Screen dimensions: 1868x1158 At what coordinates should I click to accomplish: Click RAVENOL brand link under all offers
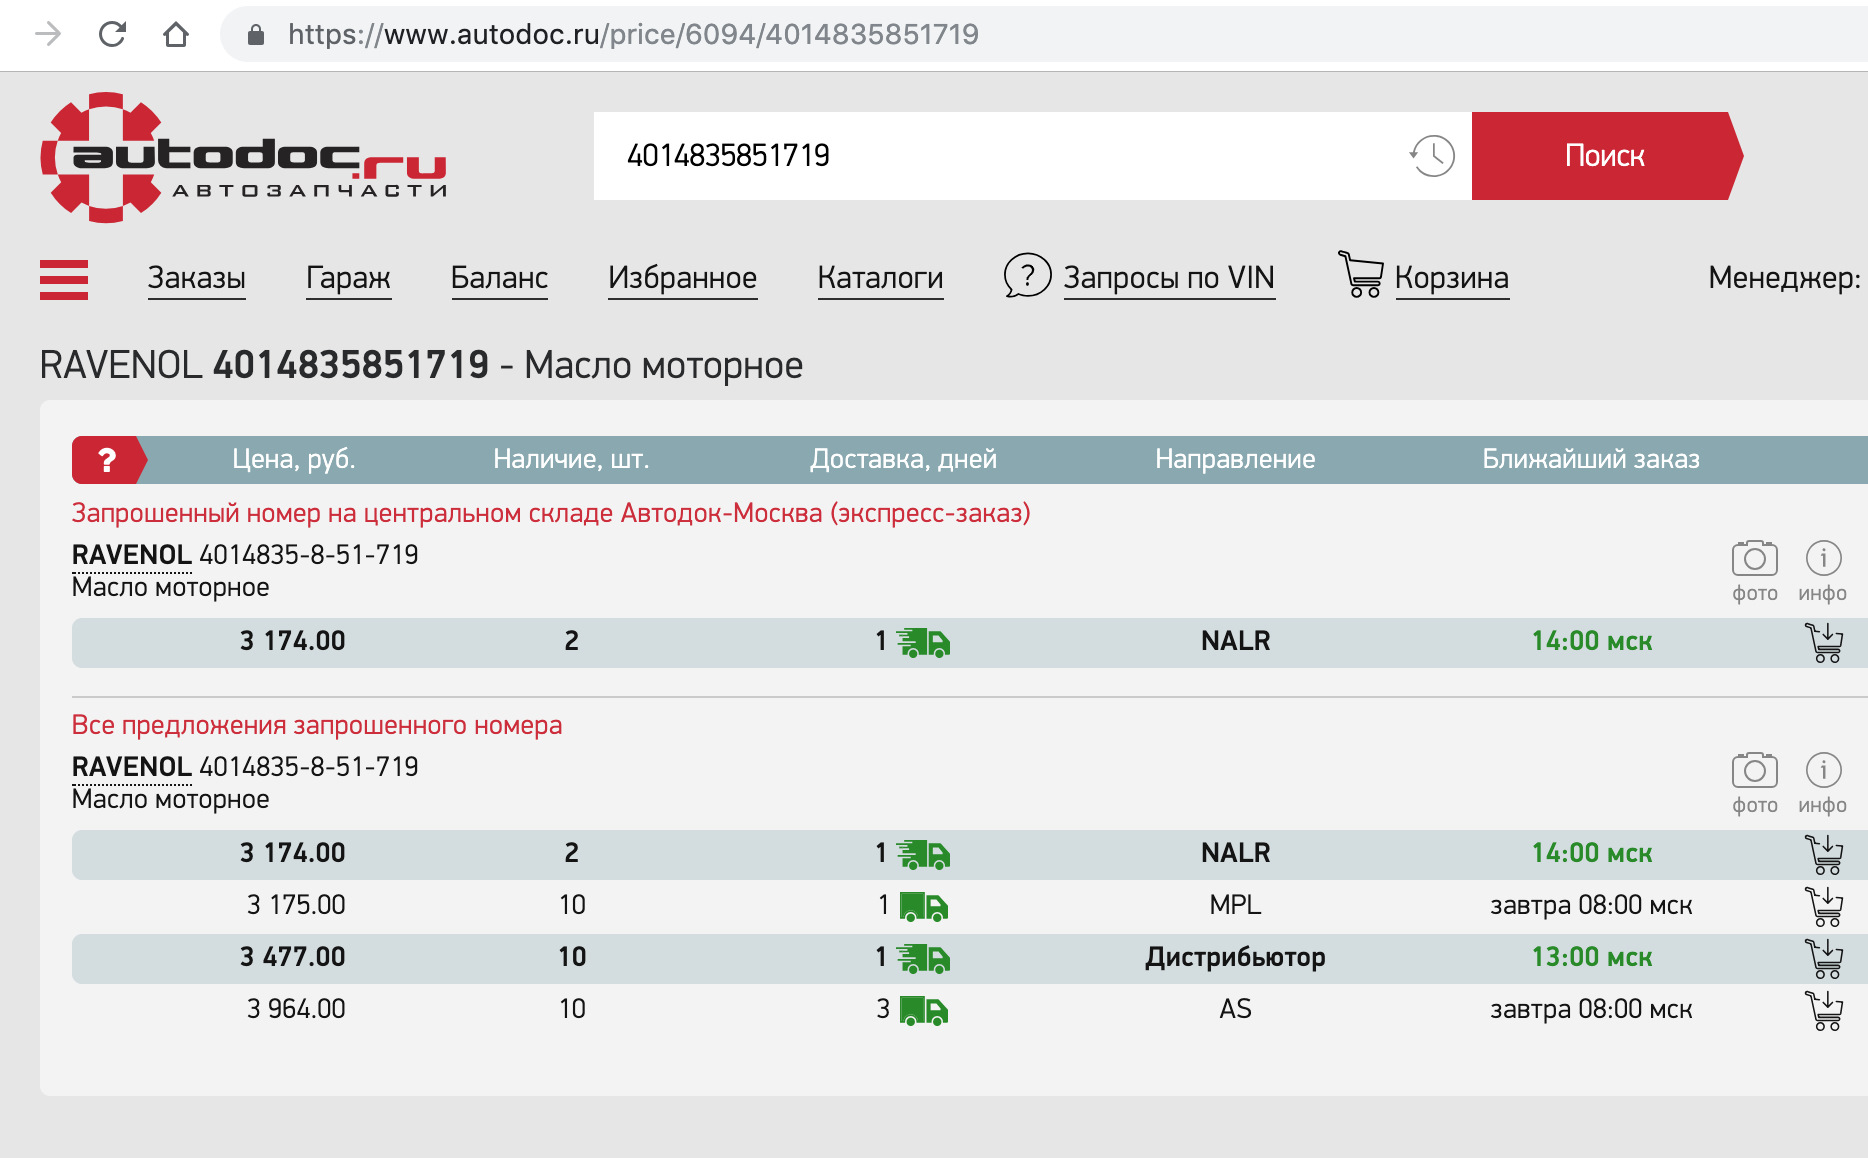(131, 767)
